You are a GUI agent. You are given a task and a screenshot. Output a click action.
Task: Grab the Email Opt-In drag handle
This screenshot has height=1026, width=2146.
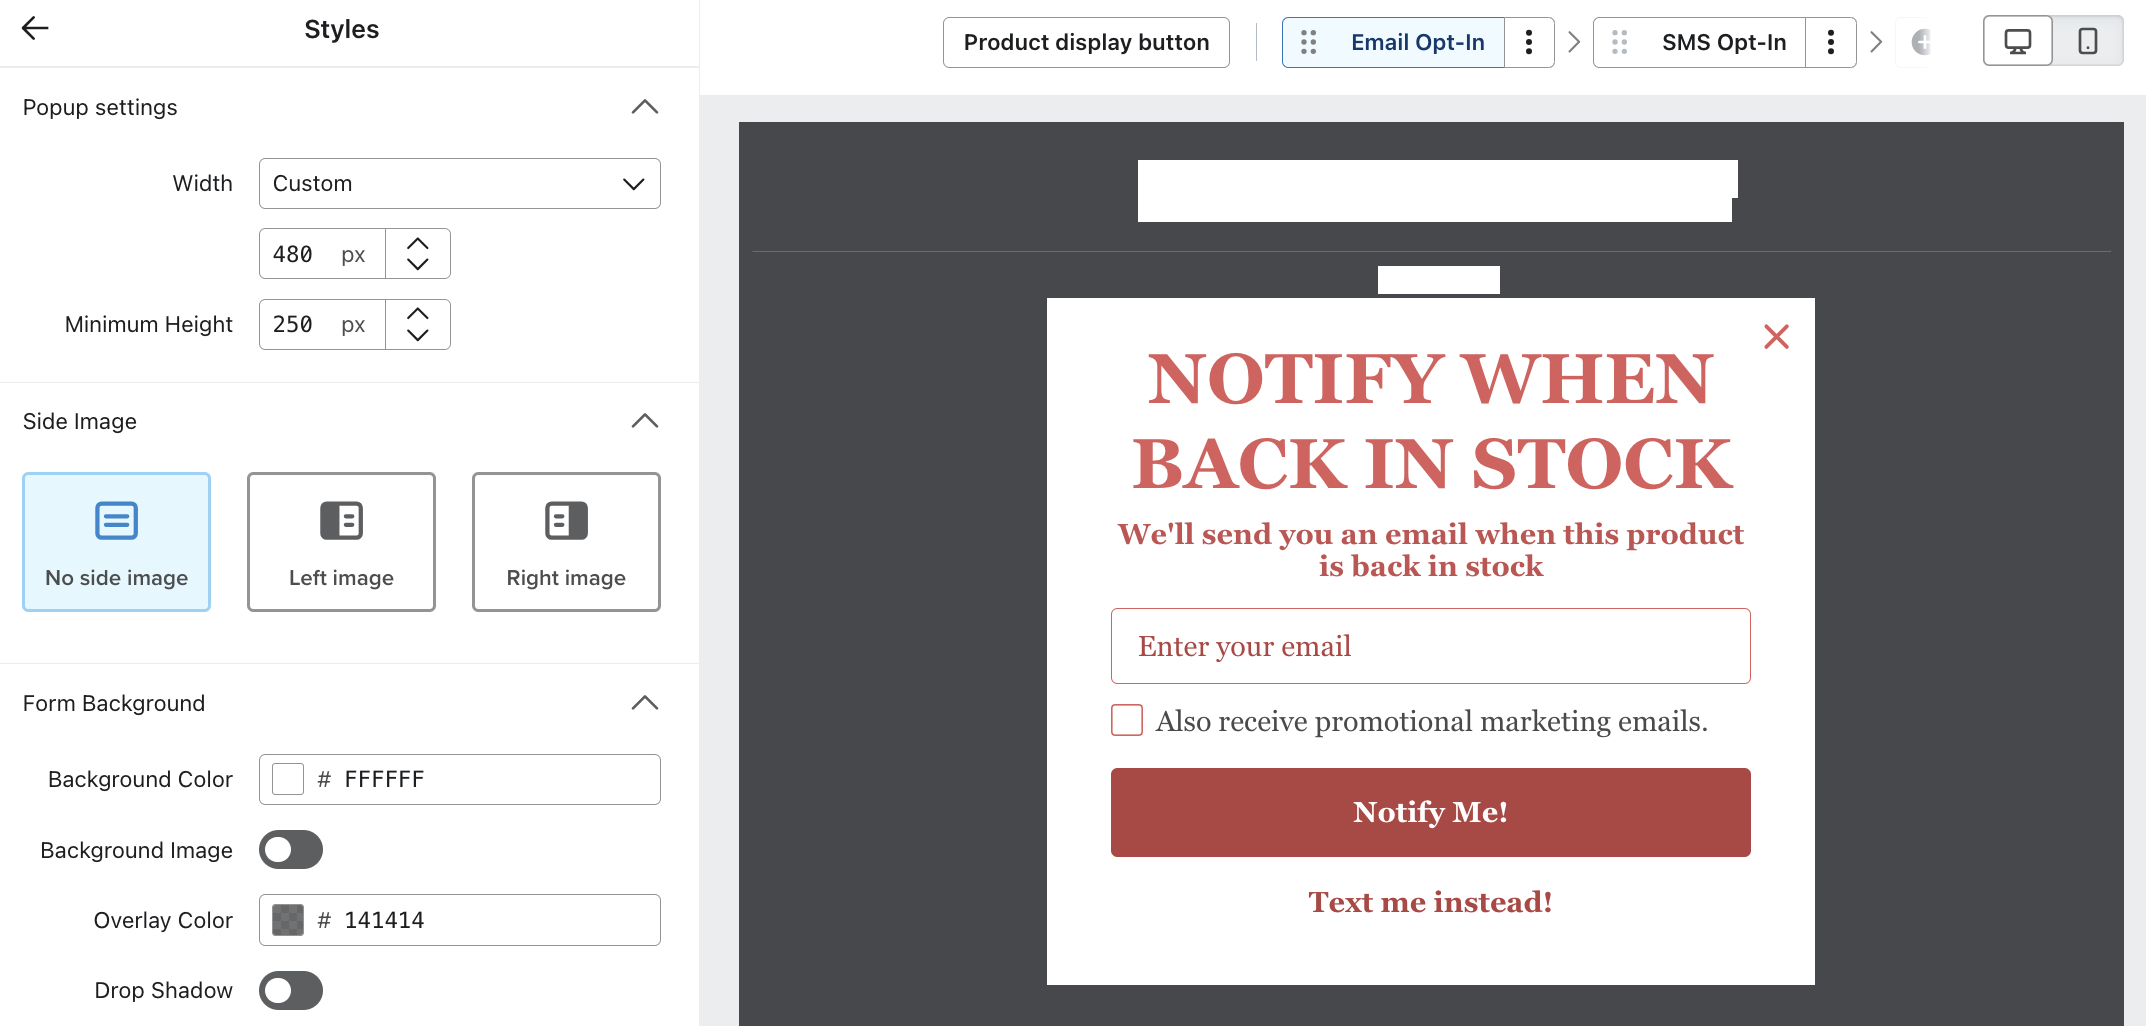(x=1308, y=42)
